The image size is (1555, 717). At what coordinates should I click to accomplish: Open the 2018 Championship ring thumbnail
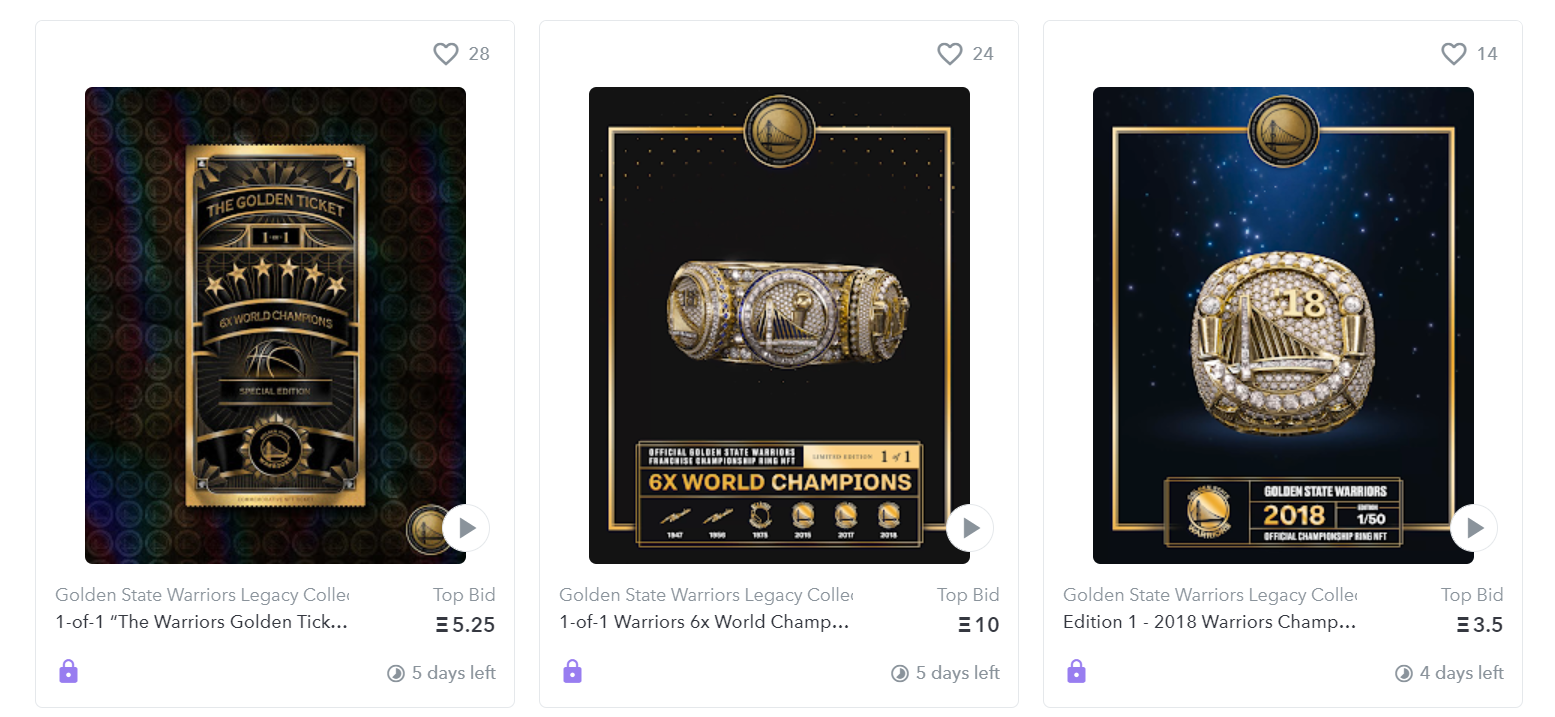(1283, 325)
